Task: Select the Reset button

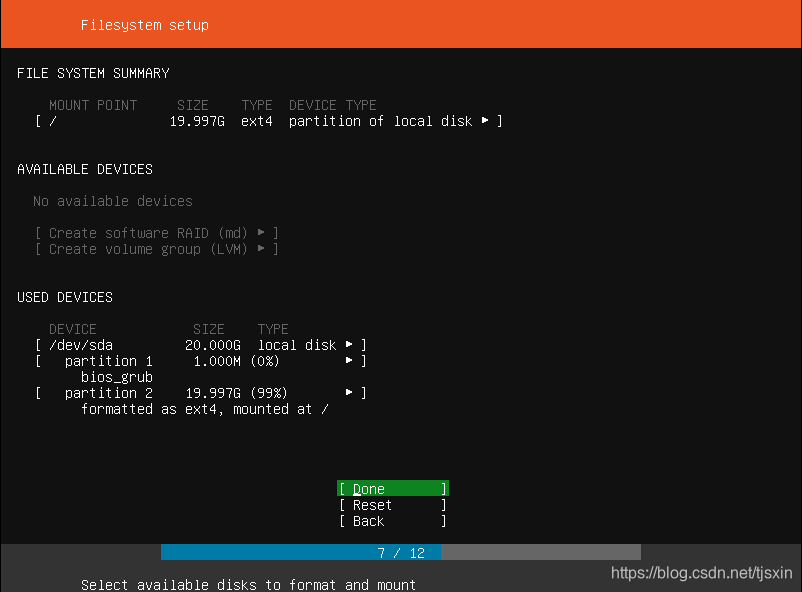Action: tap(393, 505)
